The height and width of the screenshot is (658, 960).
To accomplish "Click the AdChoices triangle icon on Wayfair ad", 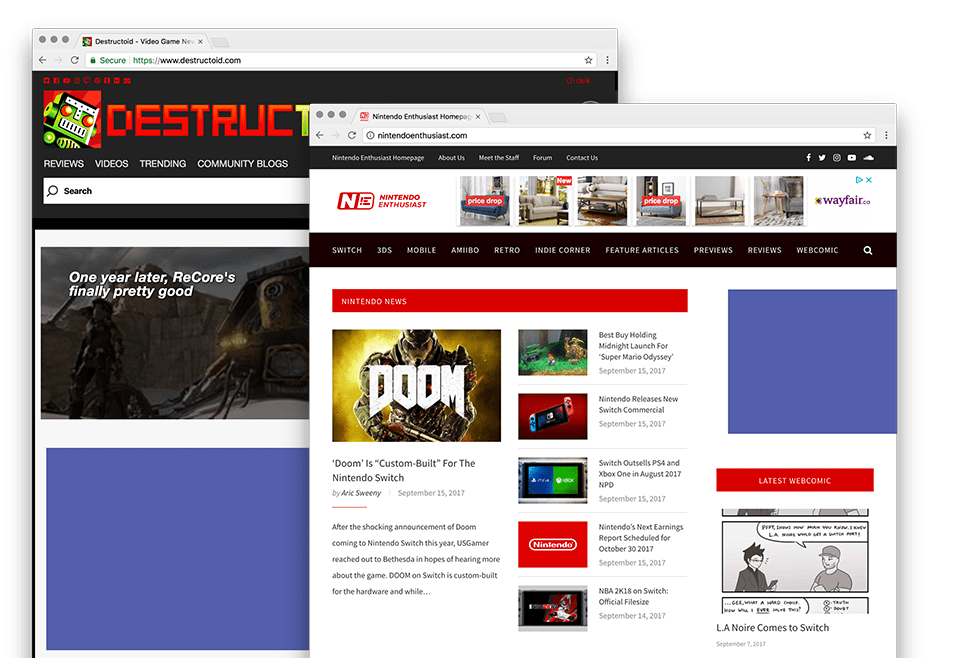I will (859, 180).
